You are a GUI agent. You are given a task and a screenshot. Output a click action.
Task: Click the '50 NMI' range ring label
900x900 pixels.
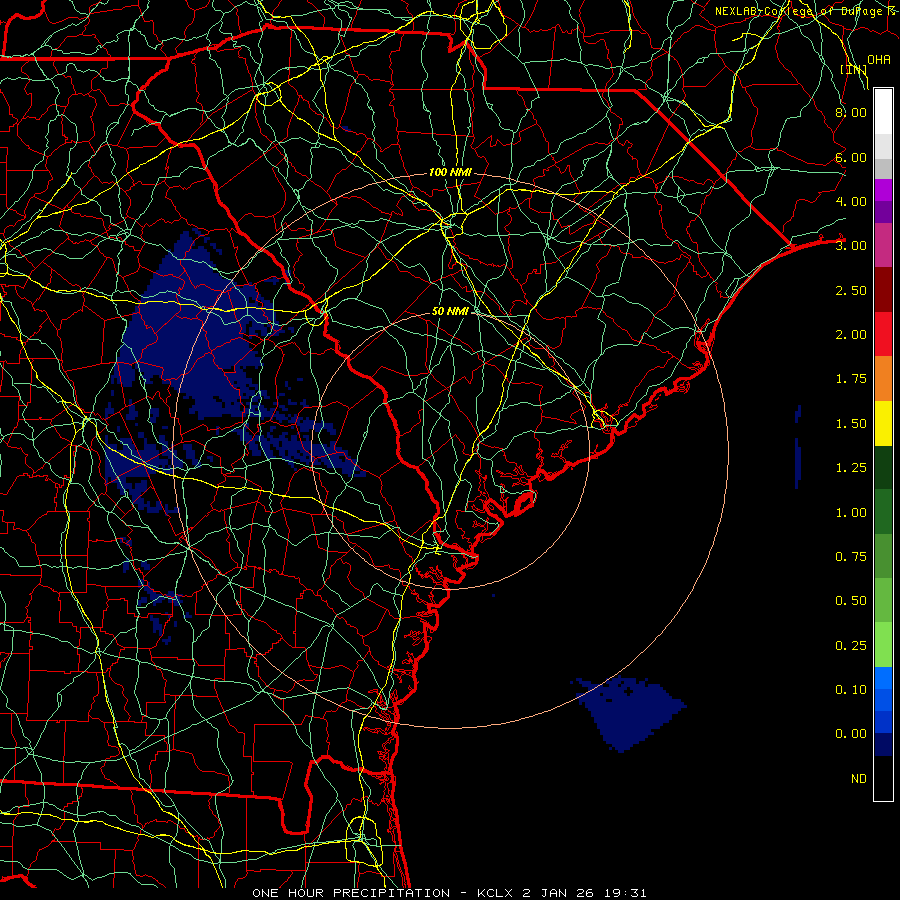click(x=450, y=311)
